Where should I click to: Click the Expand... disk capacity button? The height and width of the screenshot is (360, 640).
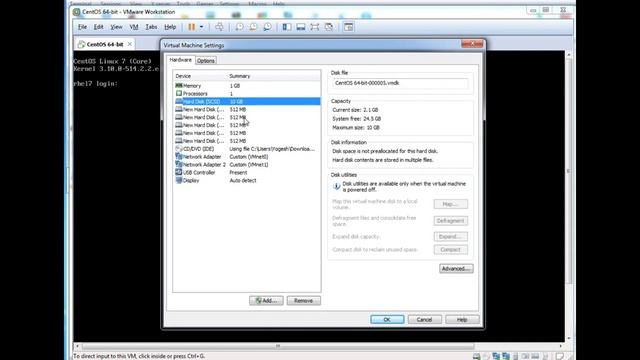pyautogui.click(x=451, y=237)
